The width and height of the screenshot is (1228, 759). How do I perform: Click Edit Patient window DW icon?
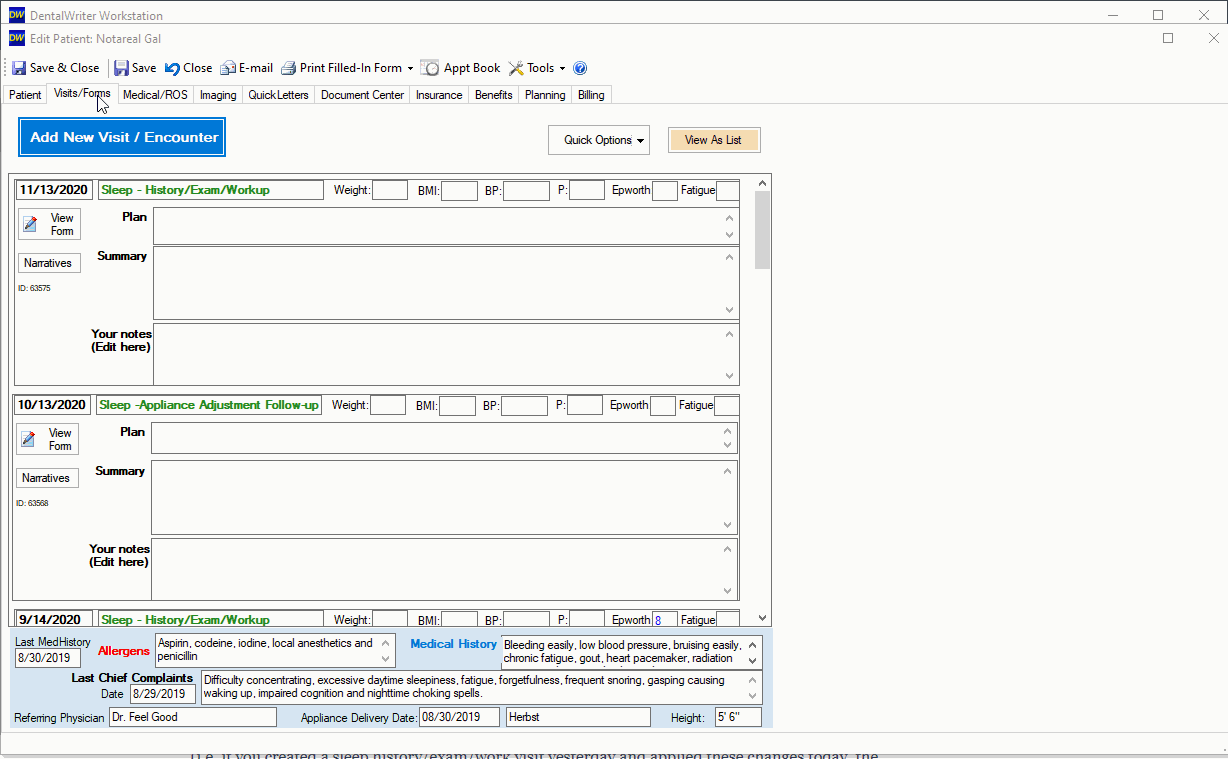(x=17, y=38)
